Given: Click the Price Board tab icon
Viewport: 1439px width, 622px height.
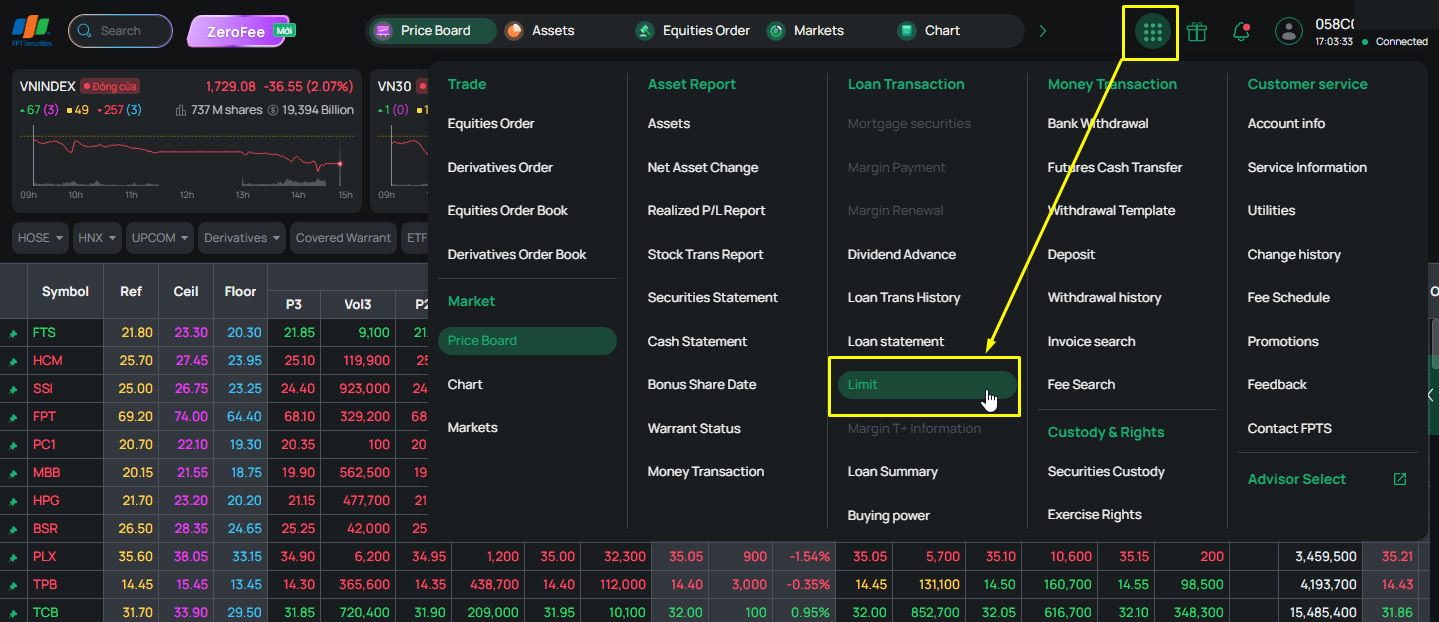Looking at the screenshot, I should (x=382, y=31).
